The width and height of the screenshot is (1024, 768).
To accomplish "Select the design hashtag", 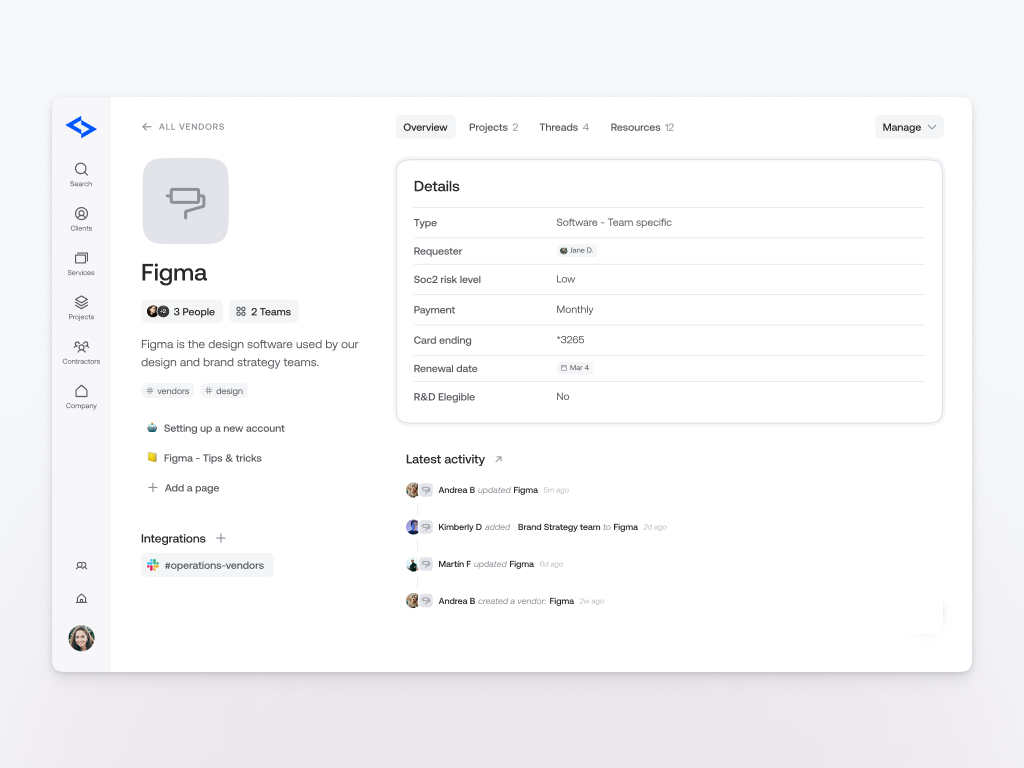I will (x=224, y=391).
